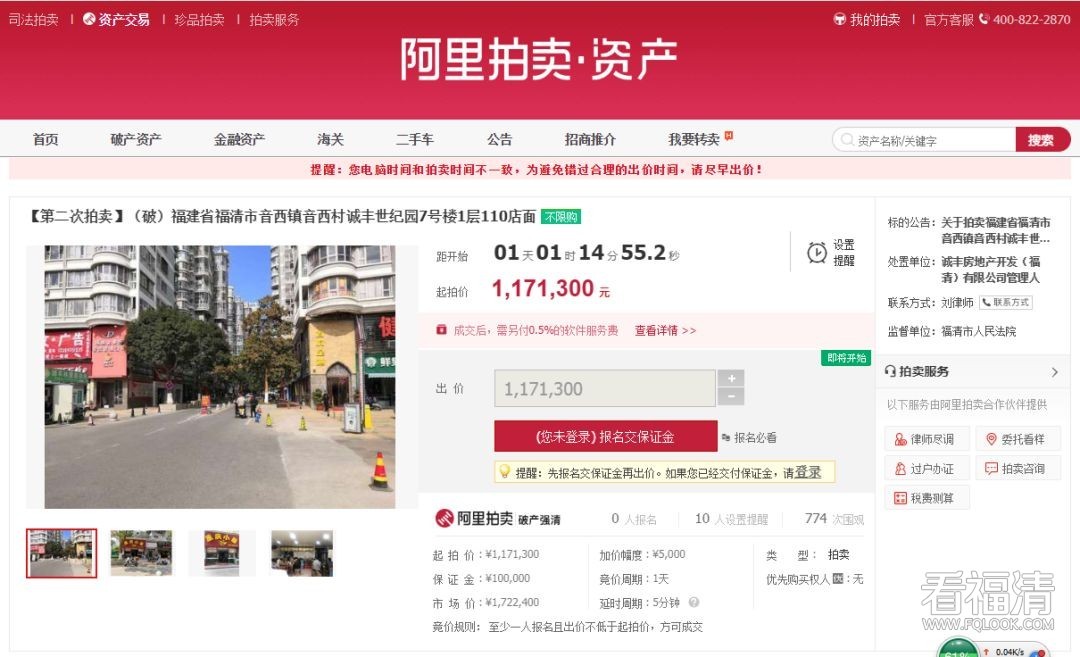Screen dimensions: 1080x657
Task: Click the 律师尽调 service icon
Action: [x=900, y=439]
